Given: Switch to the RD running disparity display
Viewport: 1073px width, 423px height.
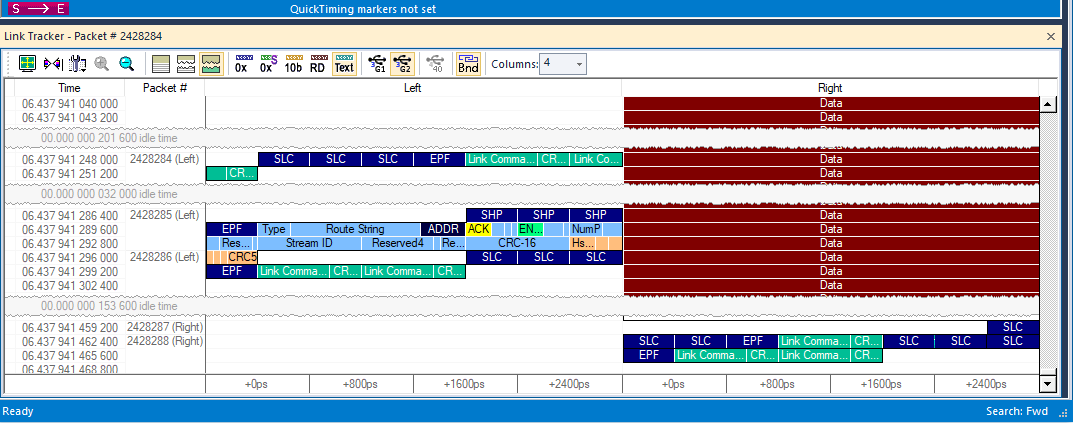Looking at the screenshot, I should pyautogui.click(x=318, y=64).
